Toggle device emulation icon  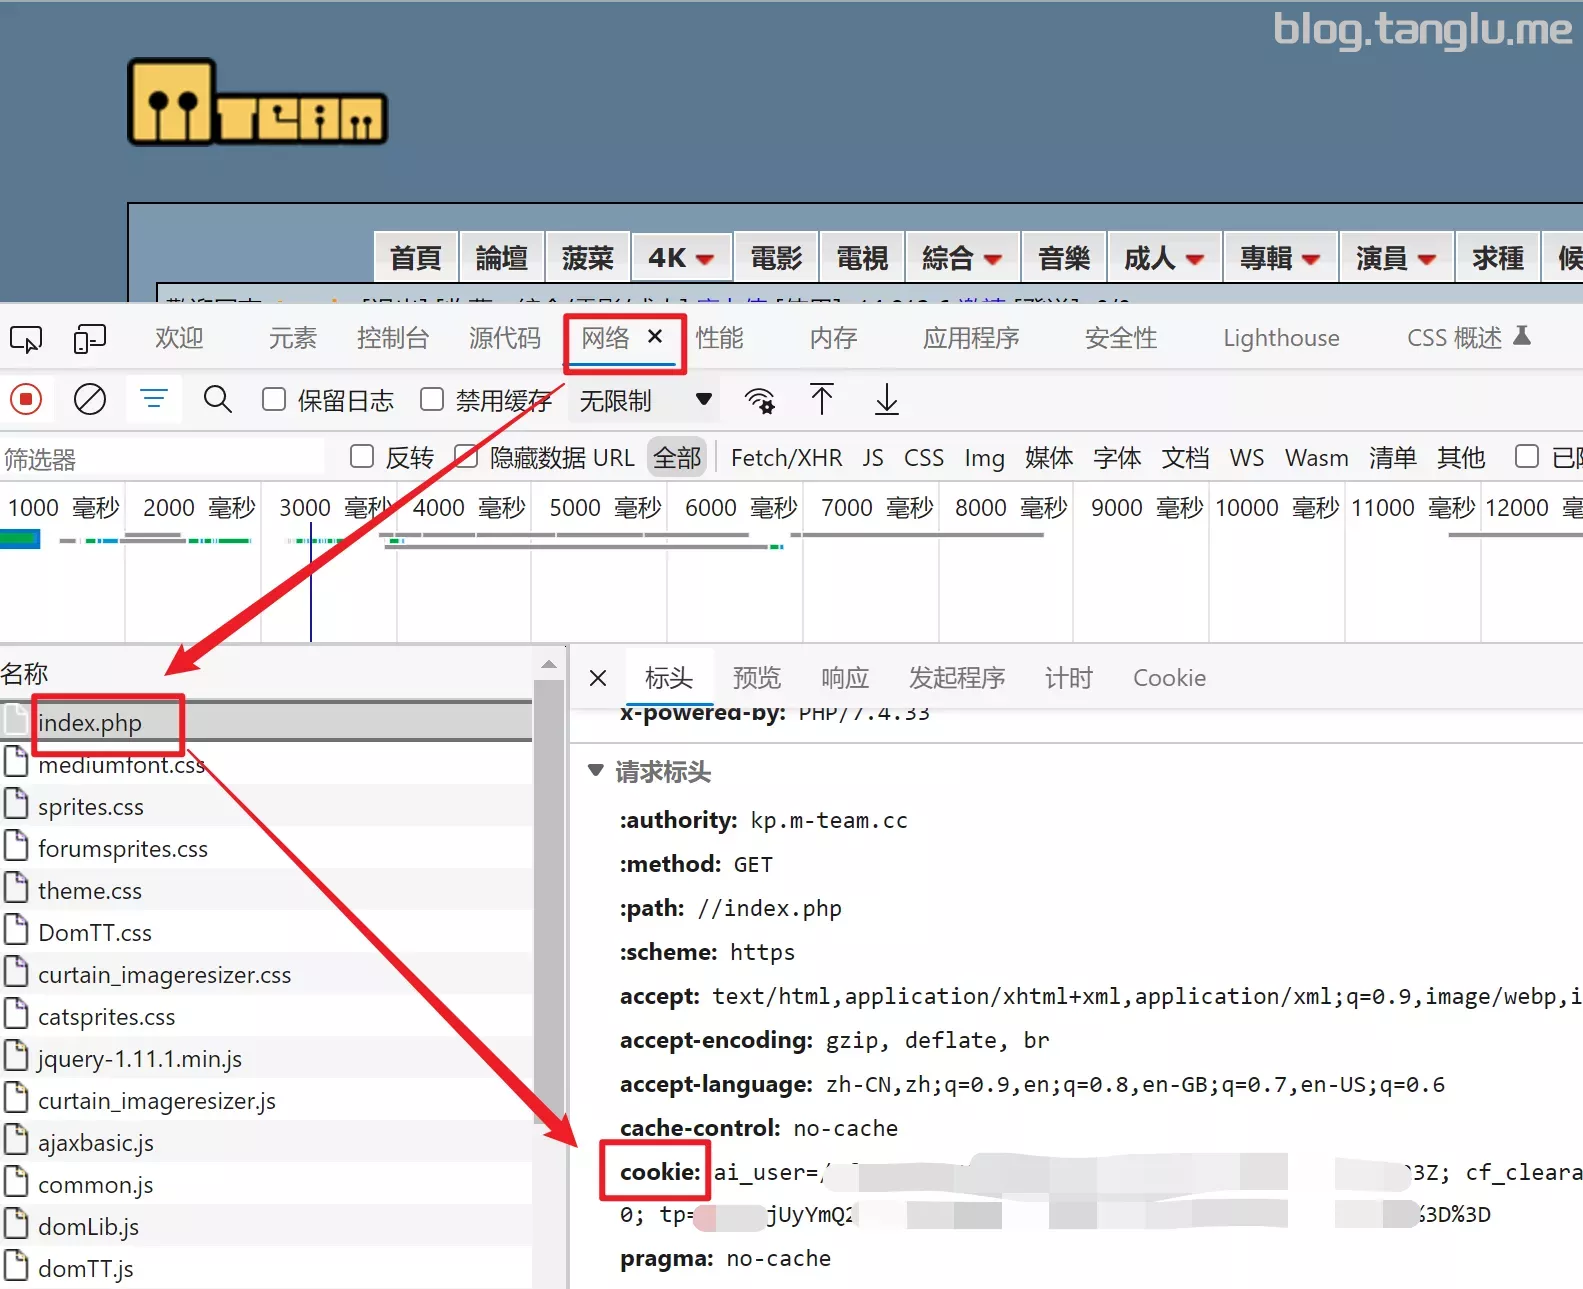(x=89, y=339)
